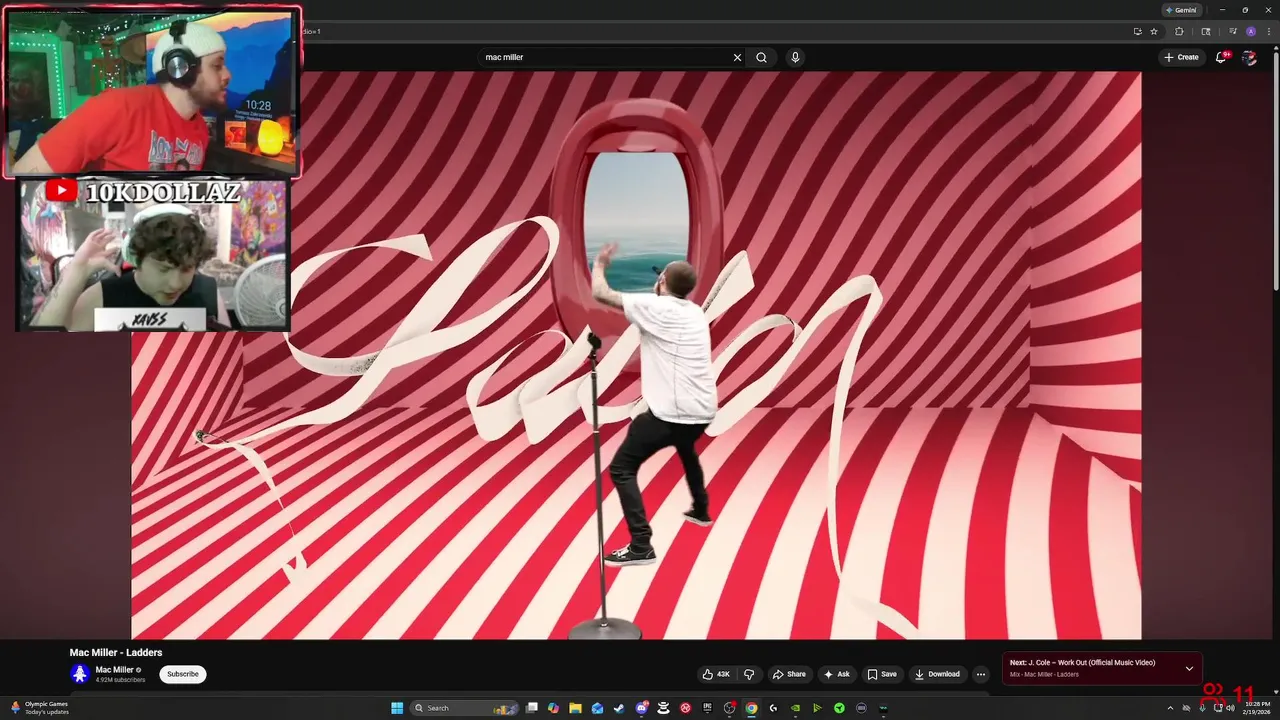Open File Explorer from taskbar

[575, 708]
